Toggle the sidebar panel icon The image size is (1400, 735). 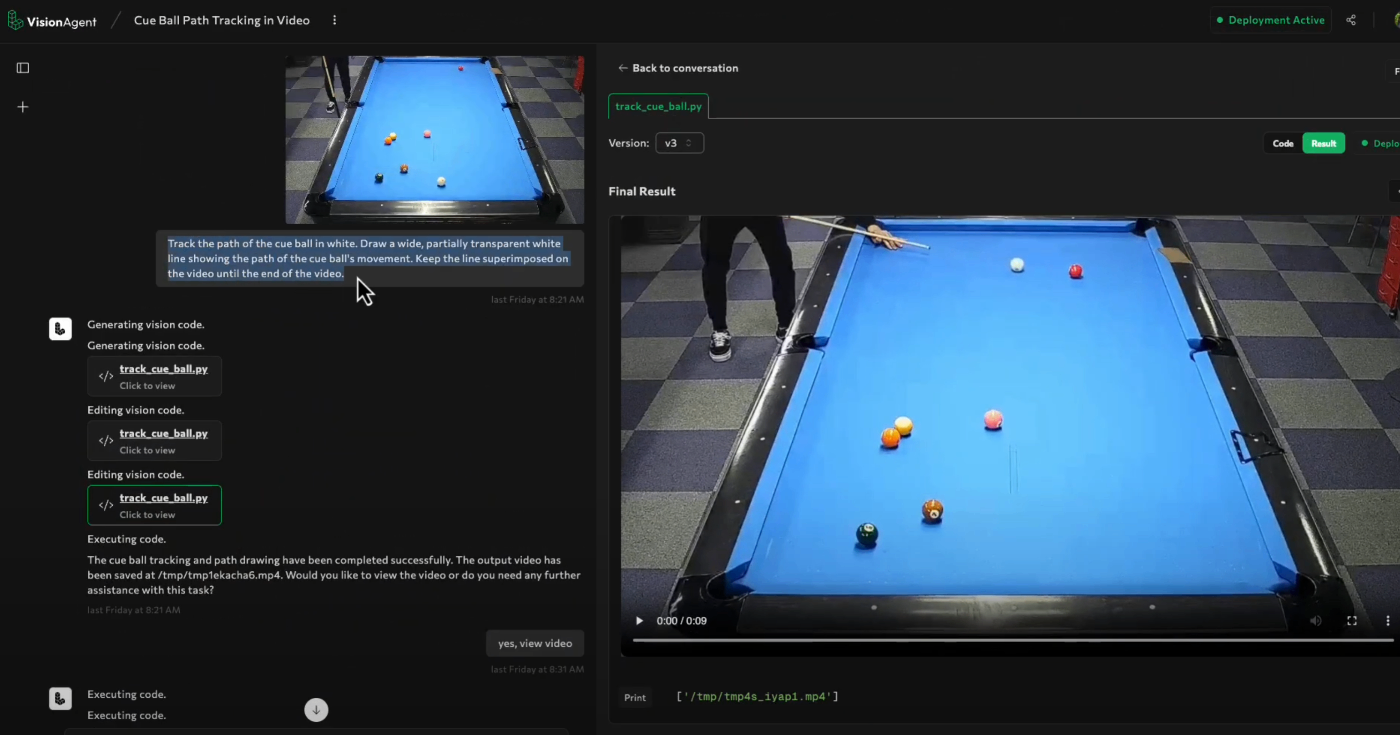[23, 68]
